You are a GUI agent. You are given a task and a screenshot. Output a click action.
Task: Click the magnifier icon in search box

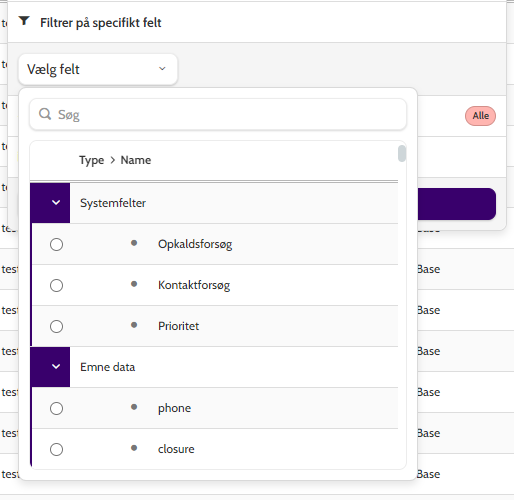click(45, 114)
